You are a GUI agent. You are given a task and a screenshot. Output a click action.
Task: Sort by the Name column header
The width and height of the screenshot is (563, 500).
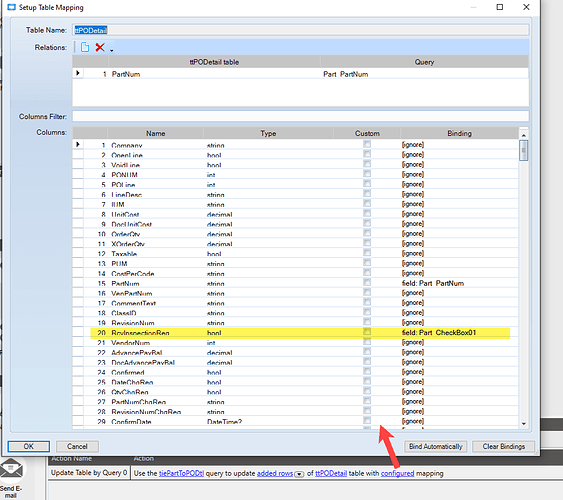click(x=155, y=133)
